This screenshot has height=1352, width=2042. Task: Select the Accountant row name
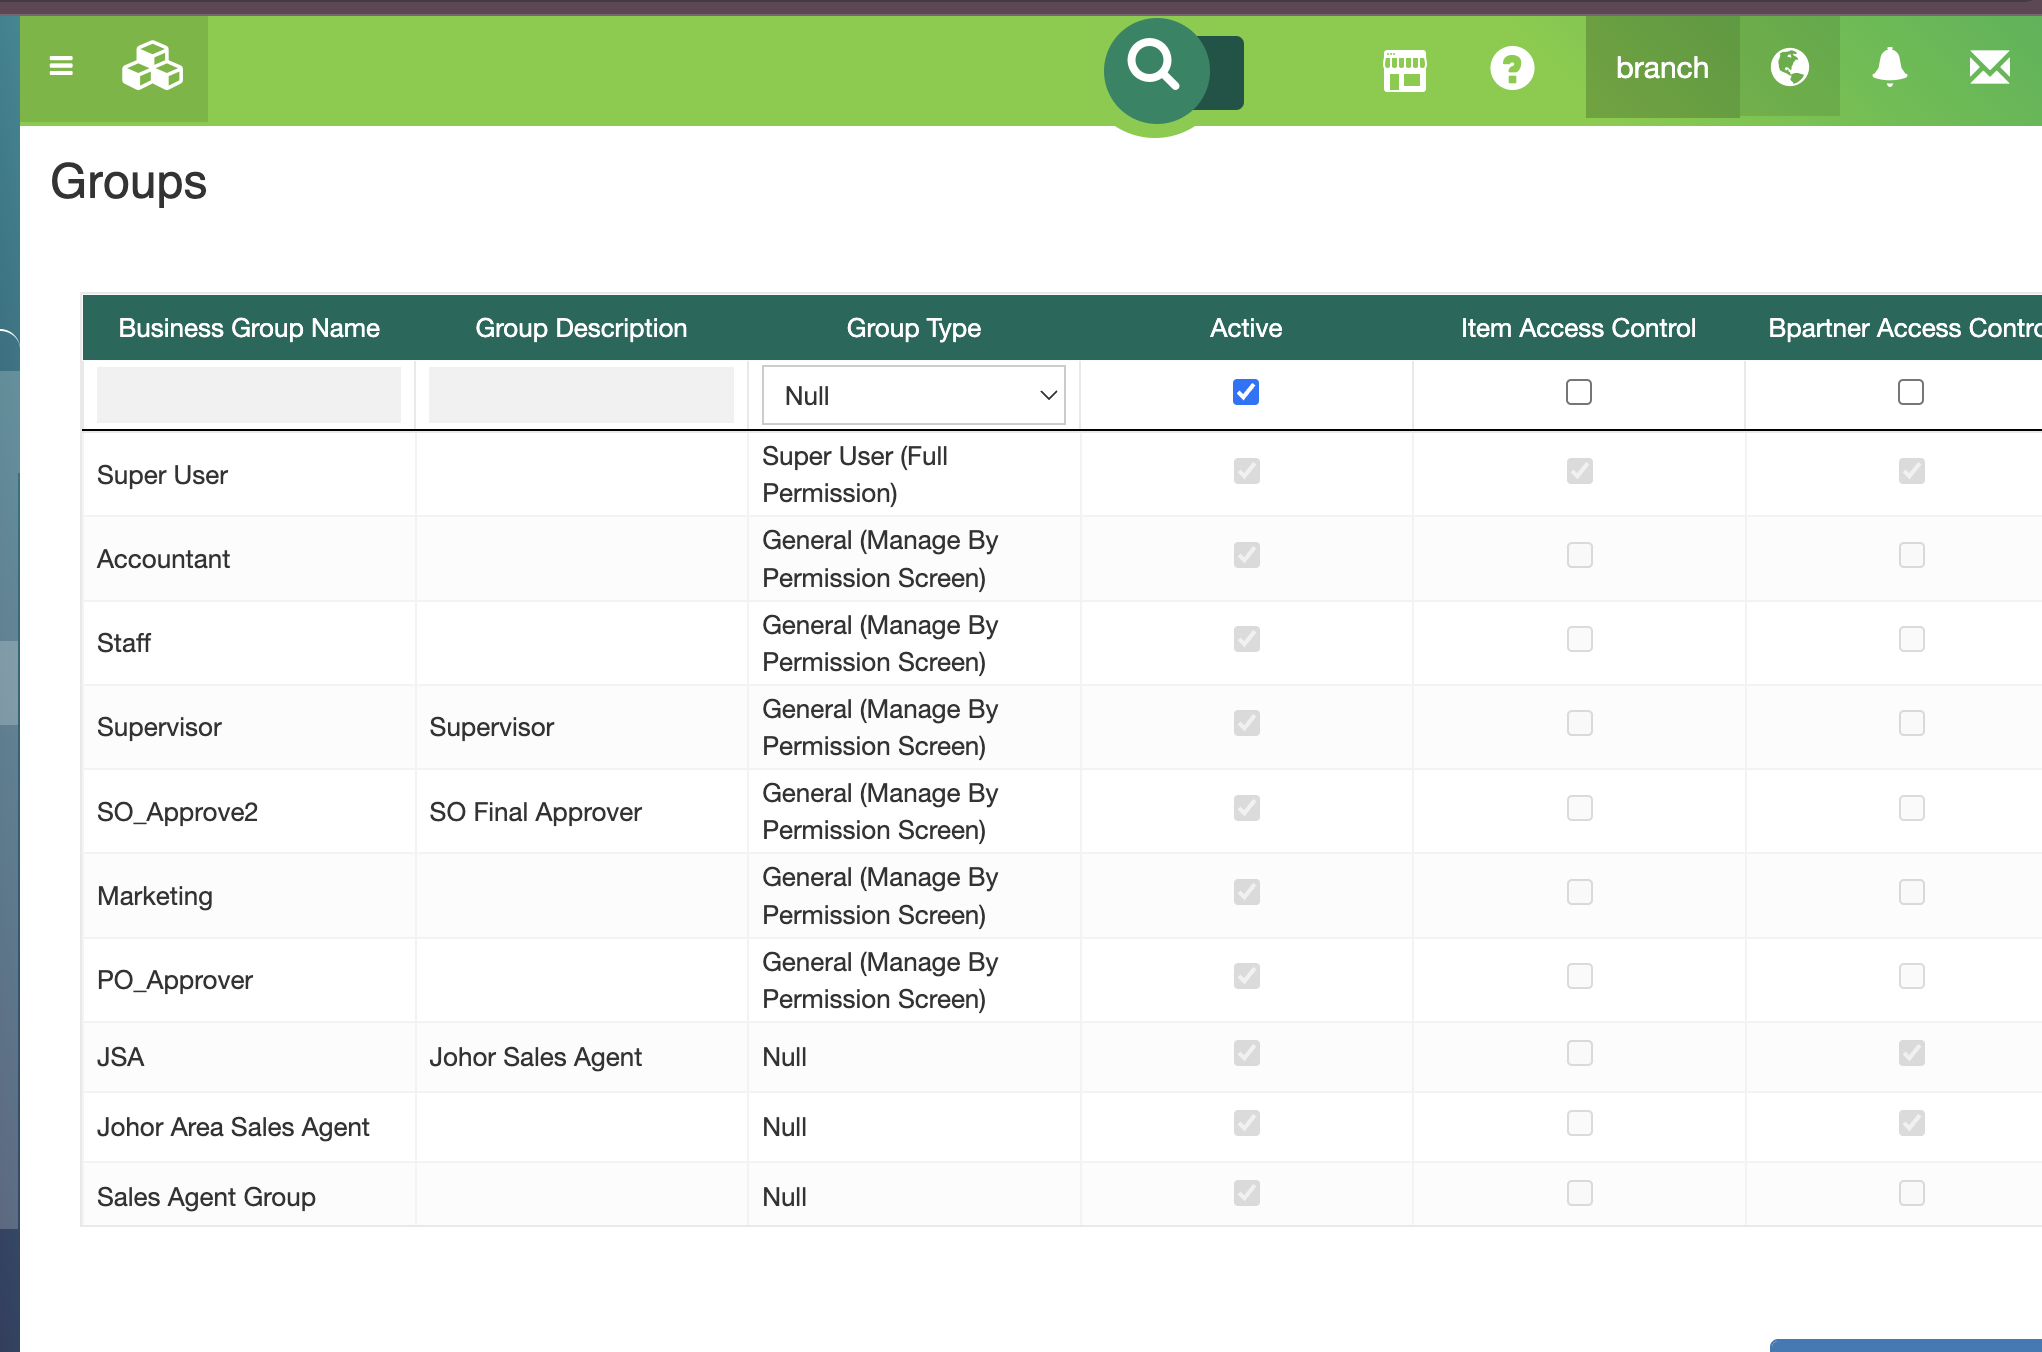click(x=163, y=559)
